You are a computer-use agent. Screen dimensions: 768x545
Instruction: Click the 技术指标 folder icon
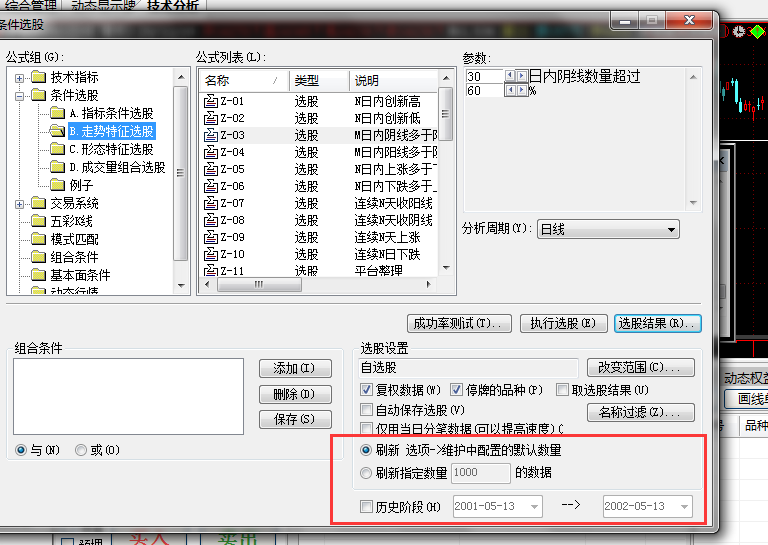coord(38,77)
